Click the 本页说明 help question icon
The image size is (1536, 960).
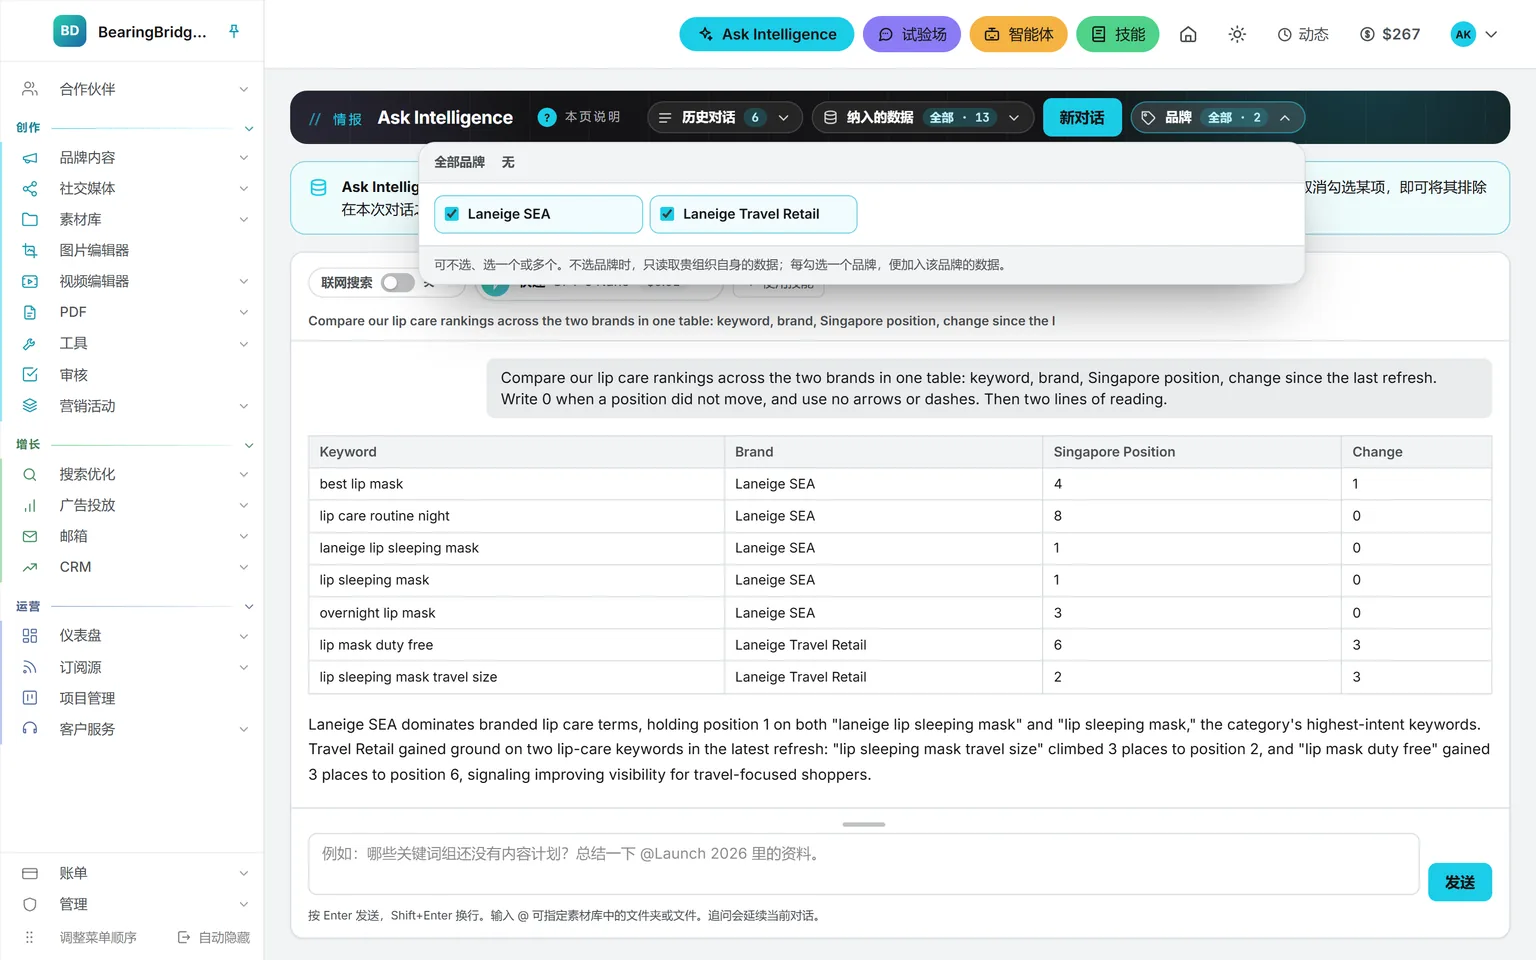click(x=547, y=117)
